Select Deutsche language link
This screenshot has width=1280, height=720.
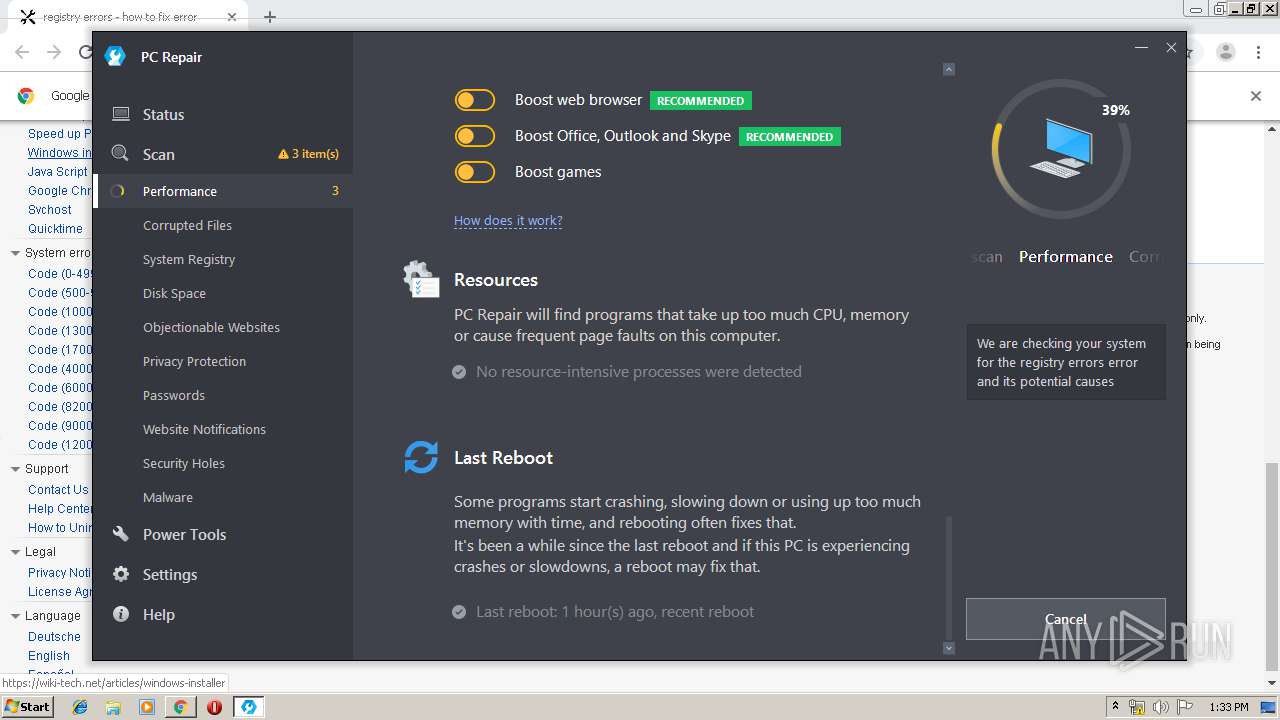tap(54, 637)
